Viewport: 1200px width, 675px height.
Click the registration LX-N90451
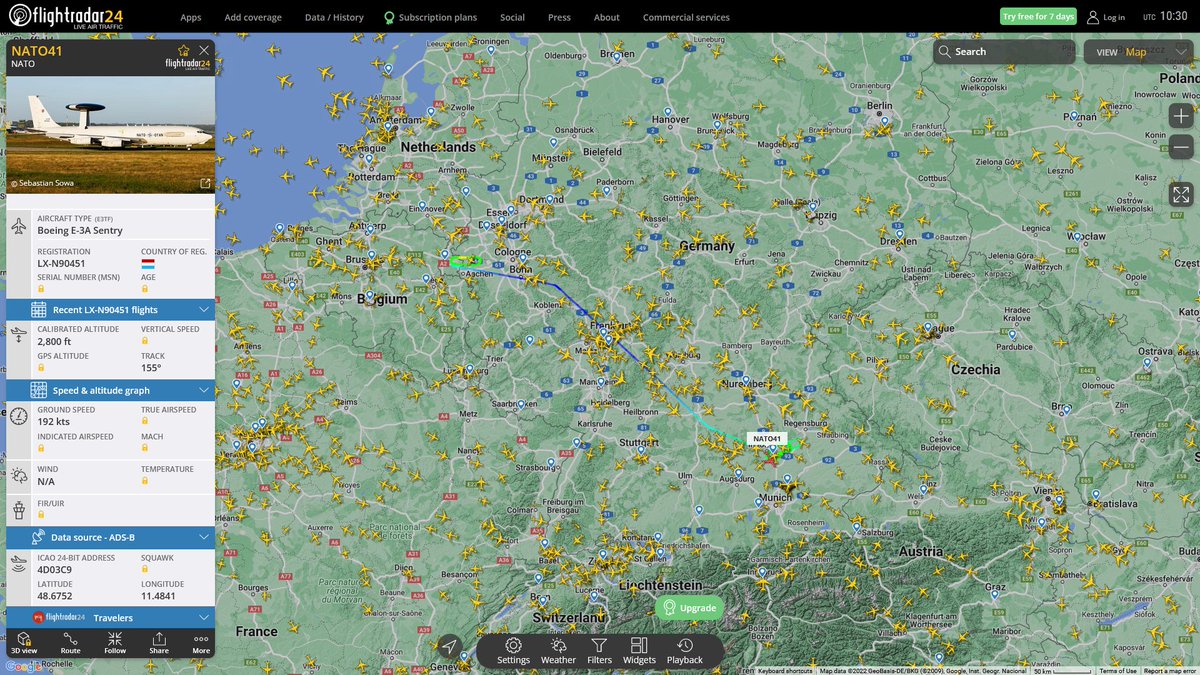tap(62, 264)
